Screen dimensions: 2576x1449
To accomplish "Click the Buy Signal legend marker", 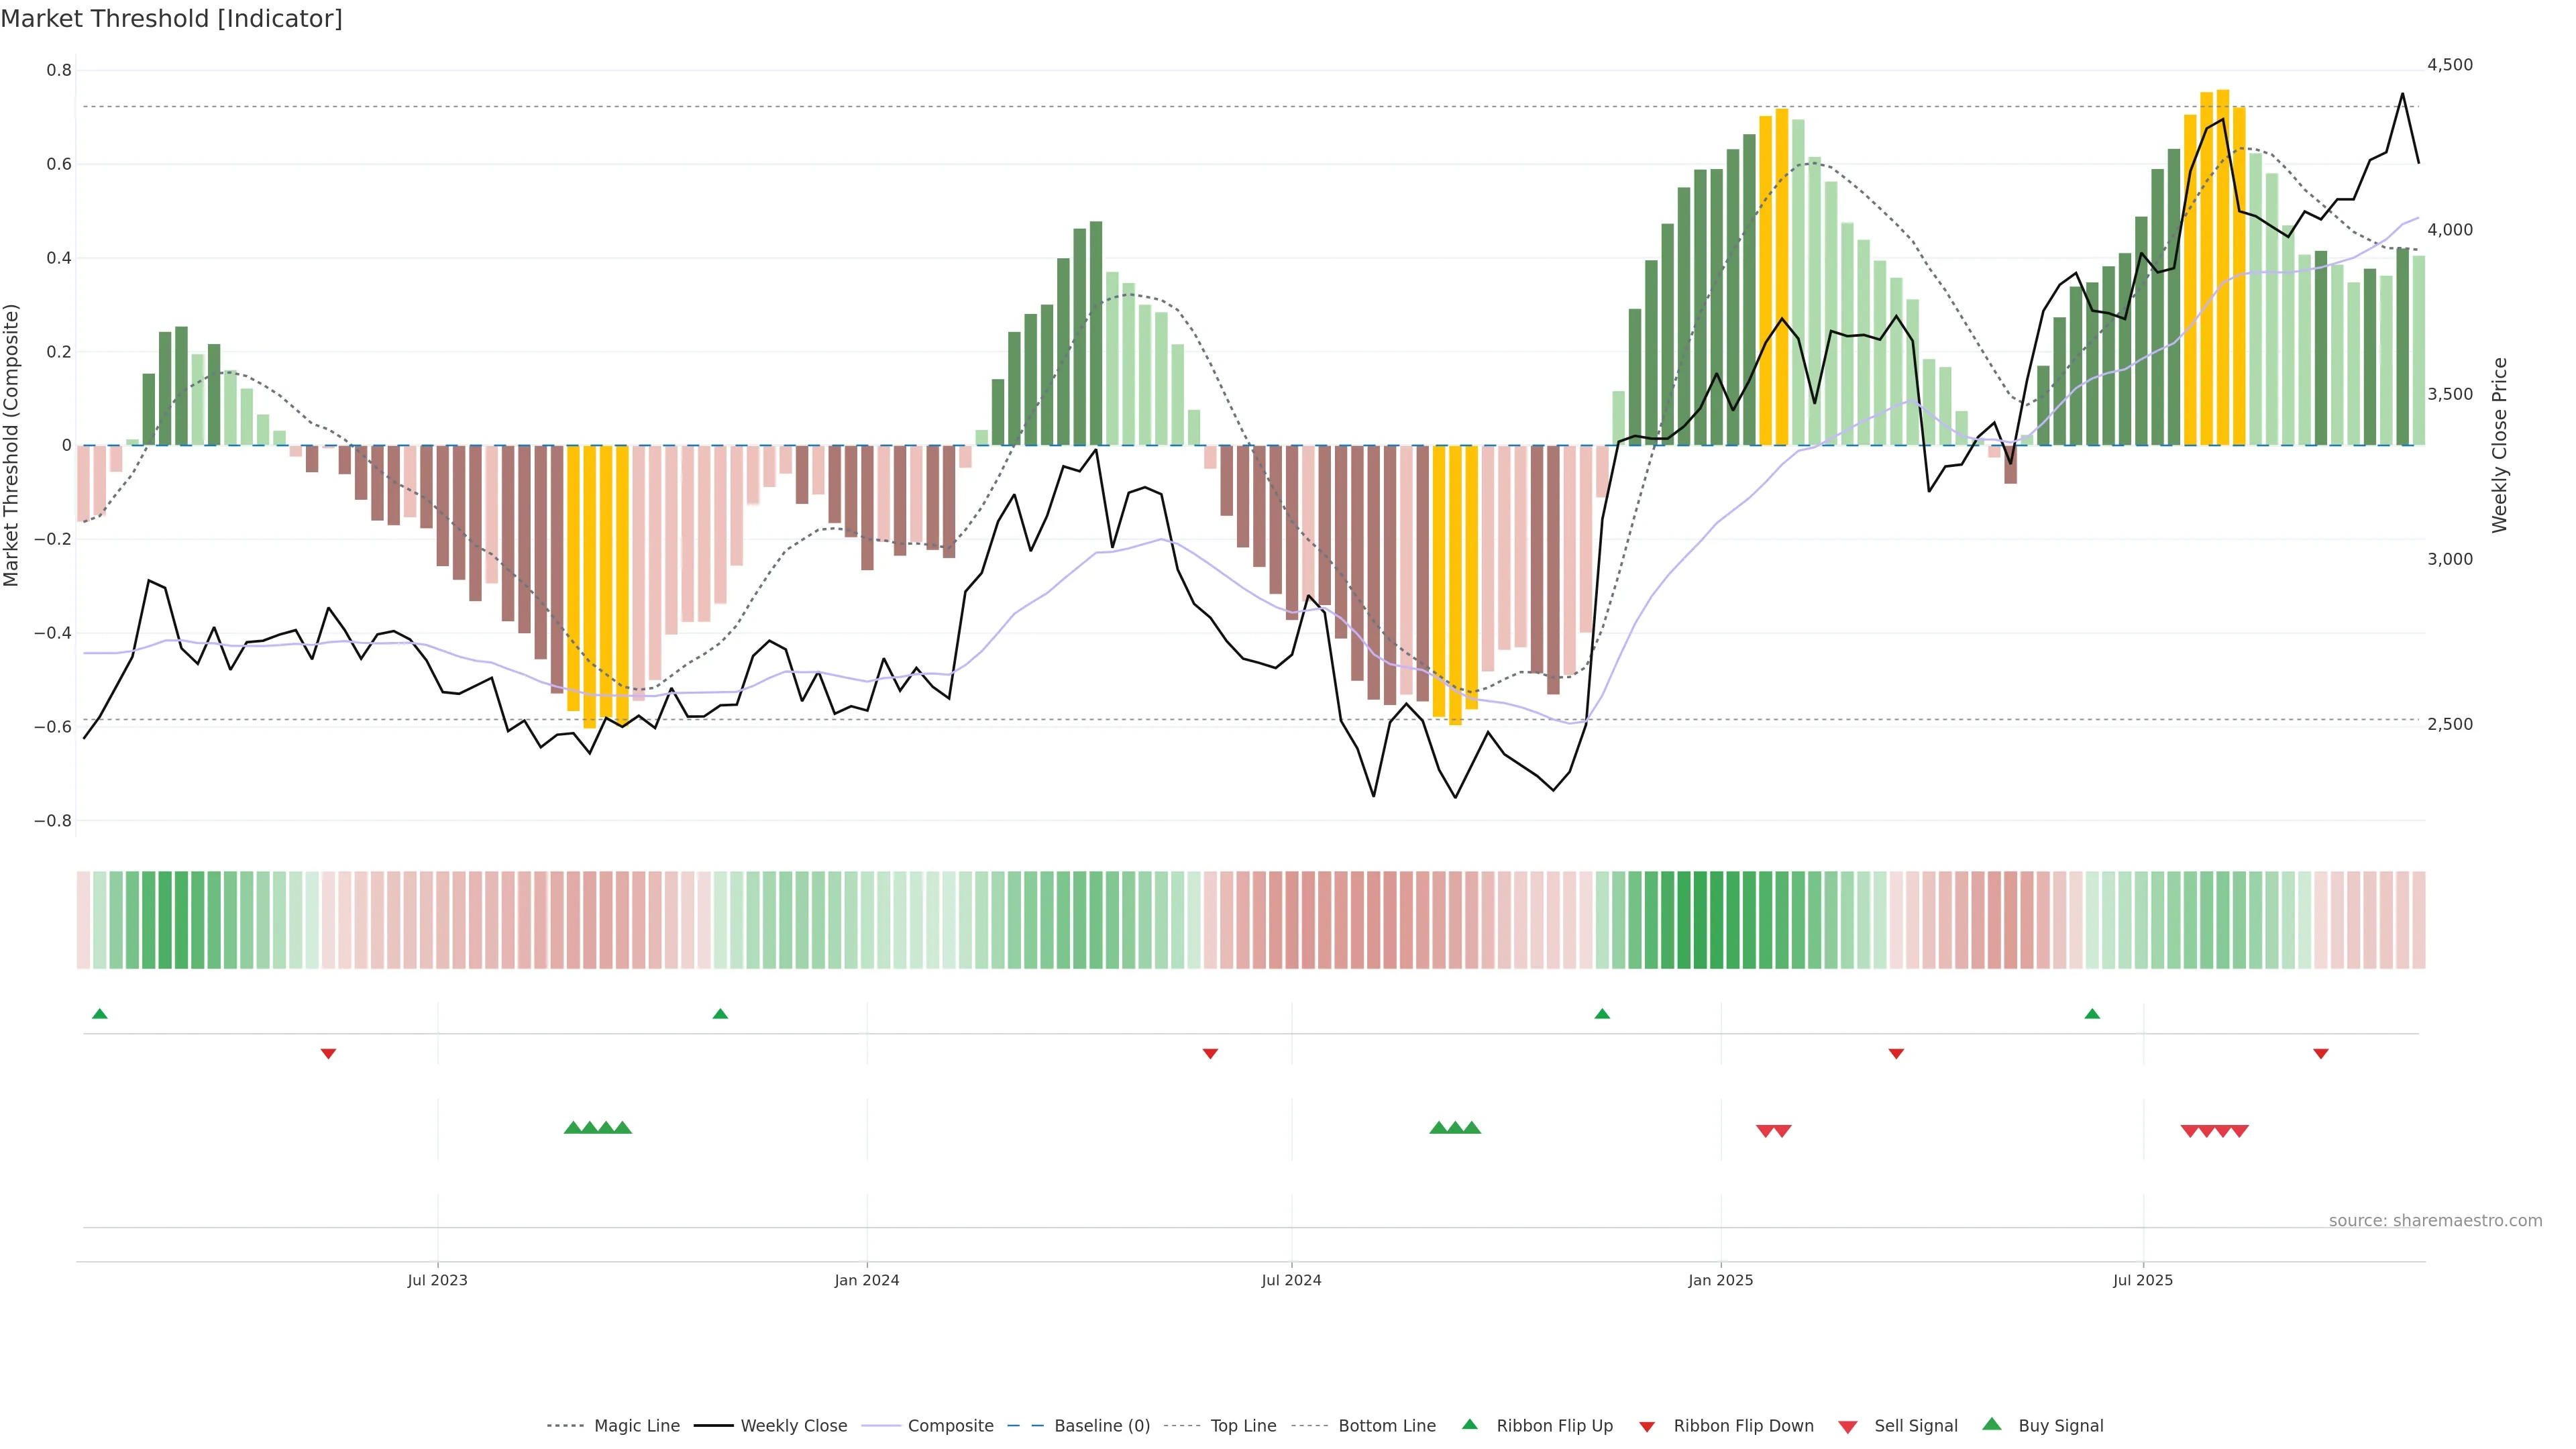I will 1992,1425.
